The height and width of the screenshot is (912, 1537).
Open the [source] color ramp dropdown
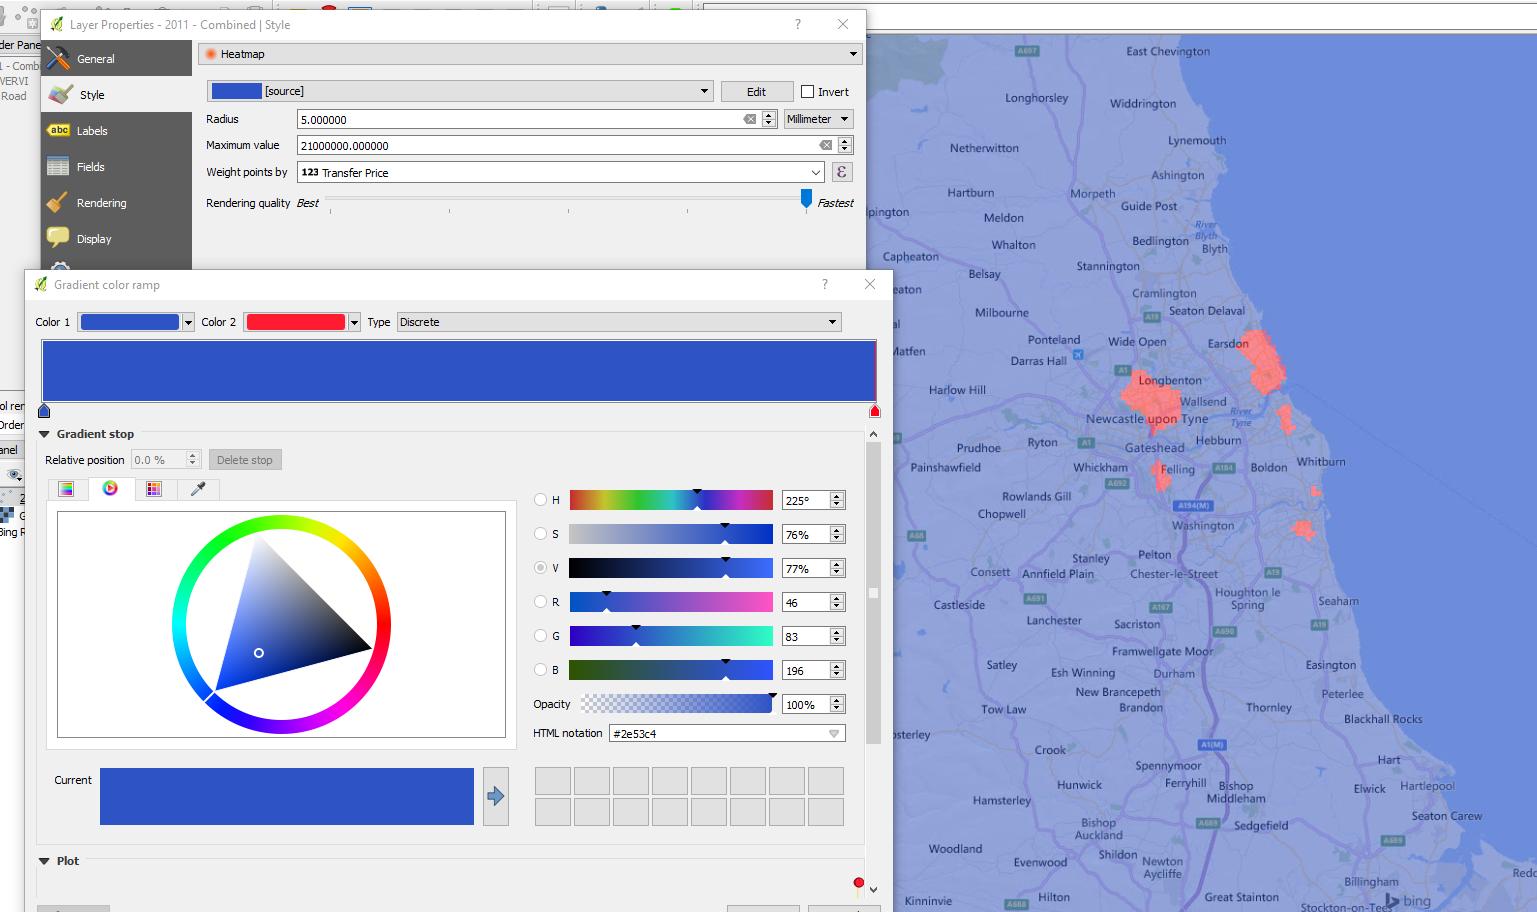click(x=460, y=91)
